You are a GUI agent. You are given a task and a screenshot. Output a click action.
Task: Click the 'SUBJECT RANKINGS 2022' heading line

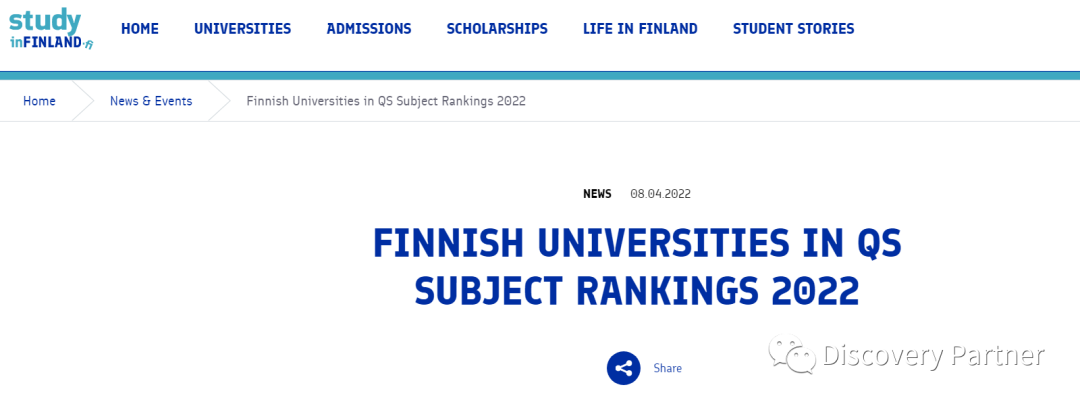coord(637,290)
